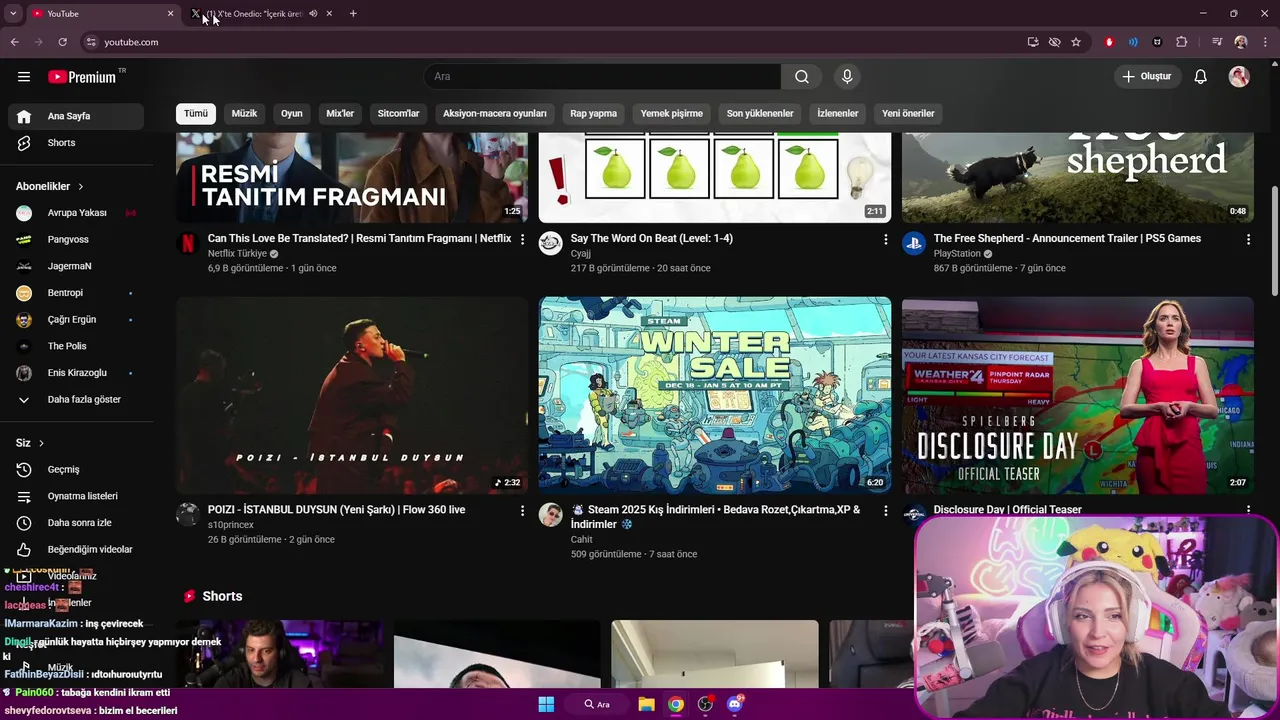Mute the X tab via speaker icon
Screen dimensions: 1280x720
[313, 14]
